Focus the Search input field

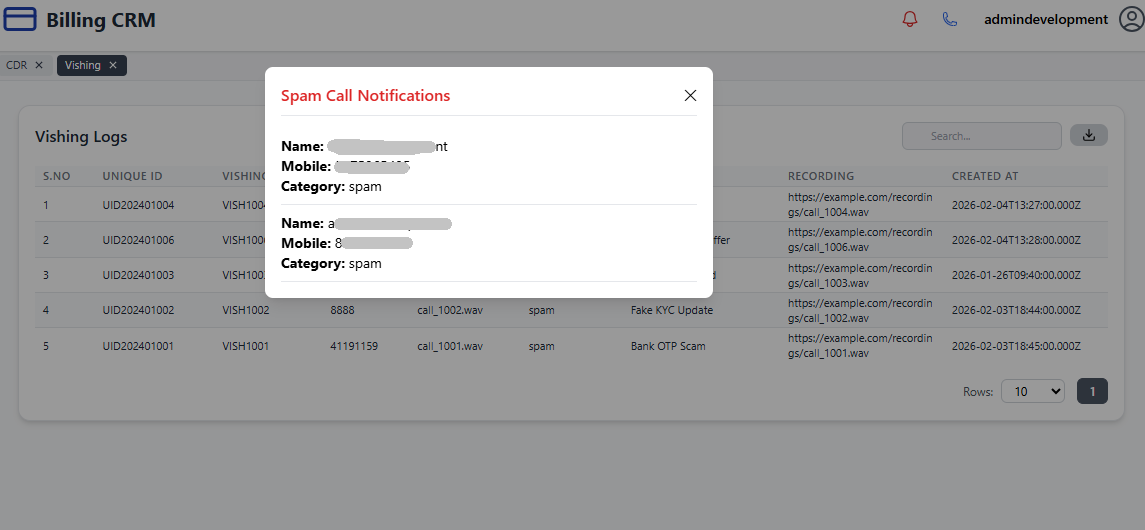coord(981,136)
